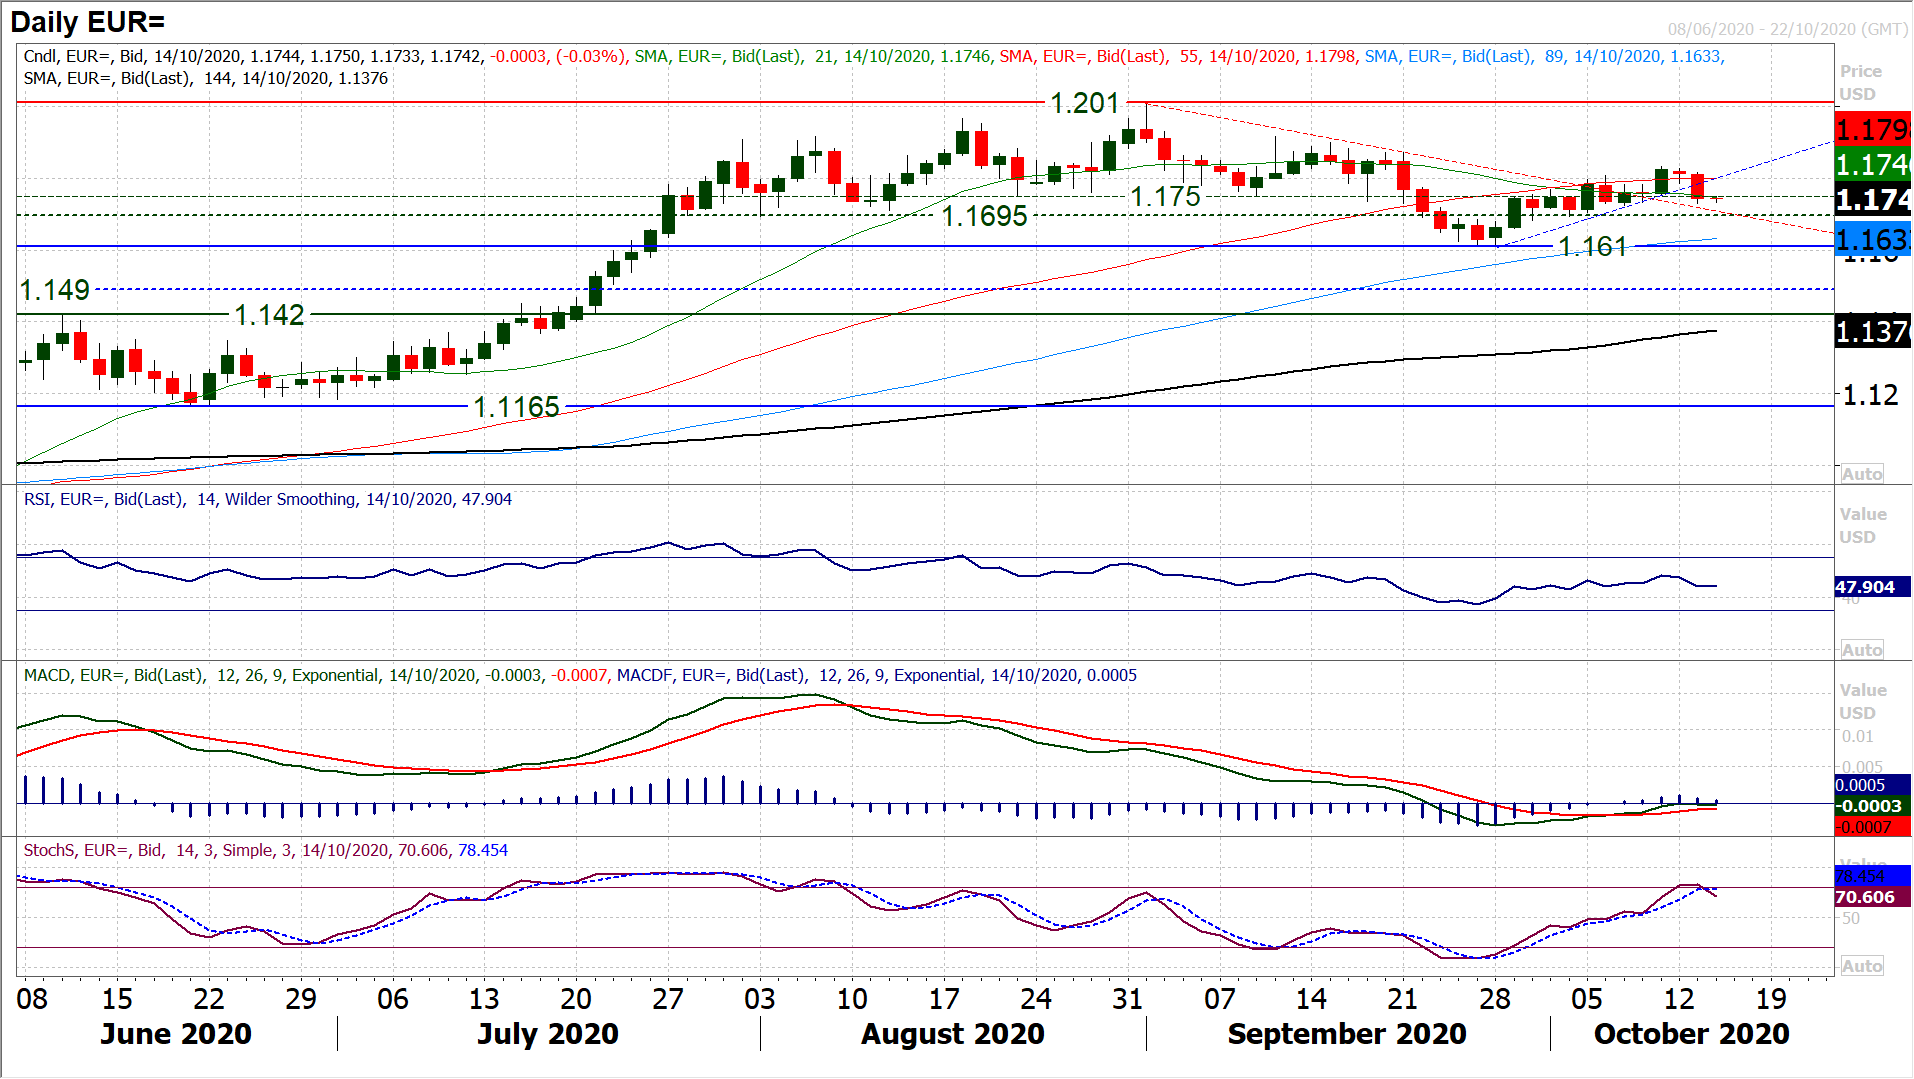Select the 1.1695 dashed level label
The width and height of the screenshot is (1914, 1079).
(984, 216)
